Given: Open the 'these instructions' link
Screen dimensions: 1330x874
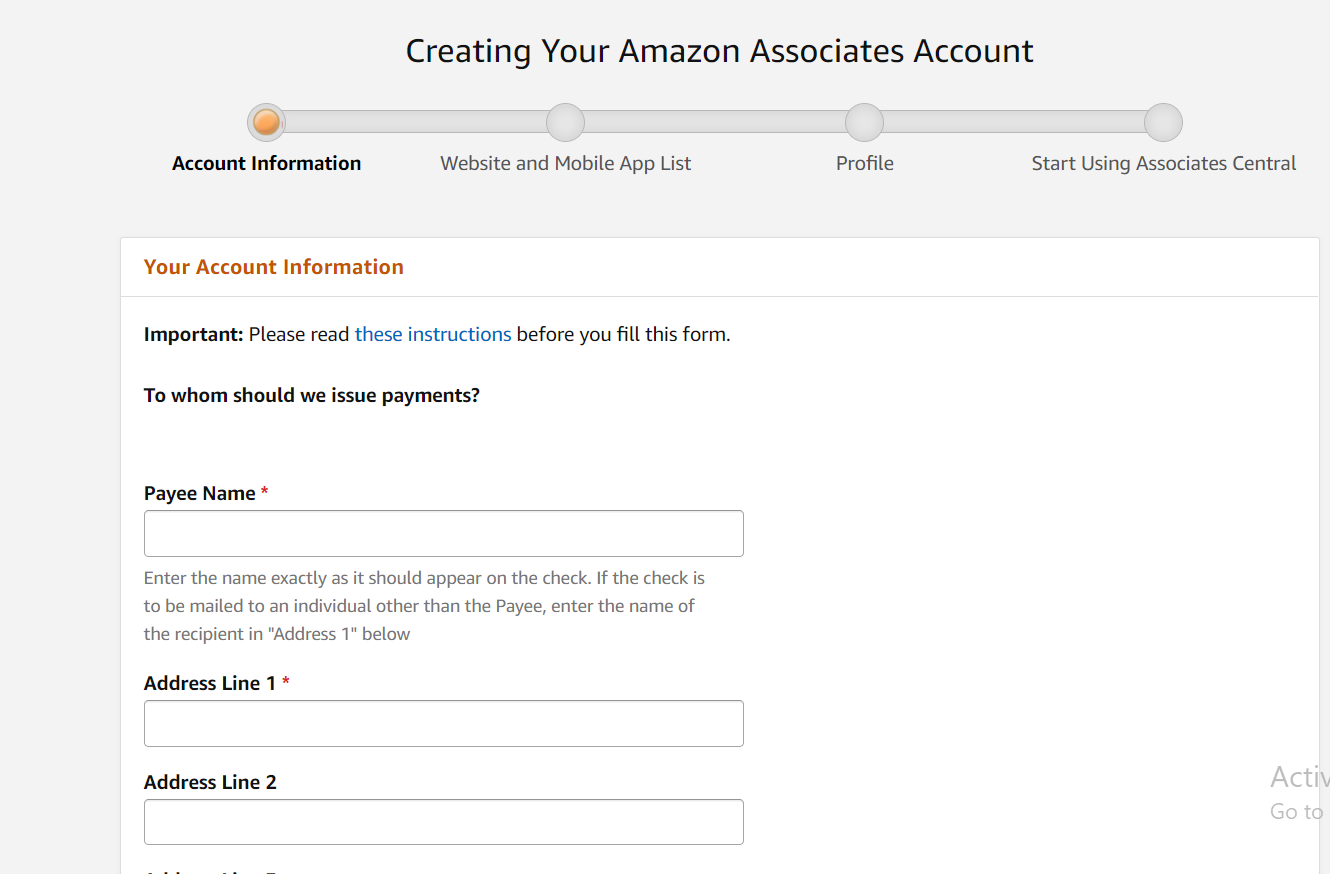Looking at the screenshot, I should click(432, 334).
